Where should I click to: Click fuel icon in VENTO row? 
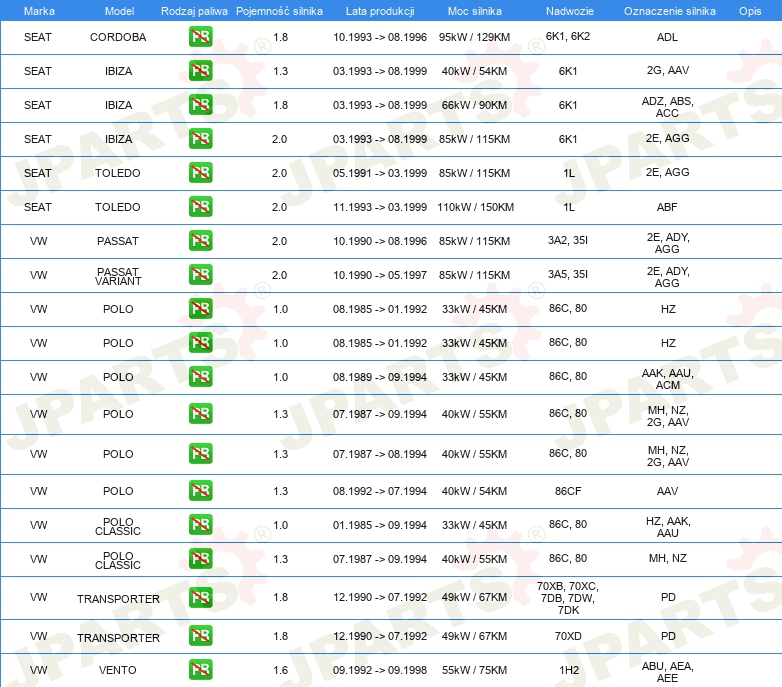(x=200, y=670)
